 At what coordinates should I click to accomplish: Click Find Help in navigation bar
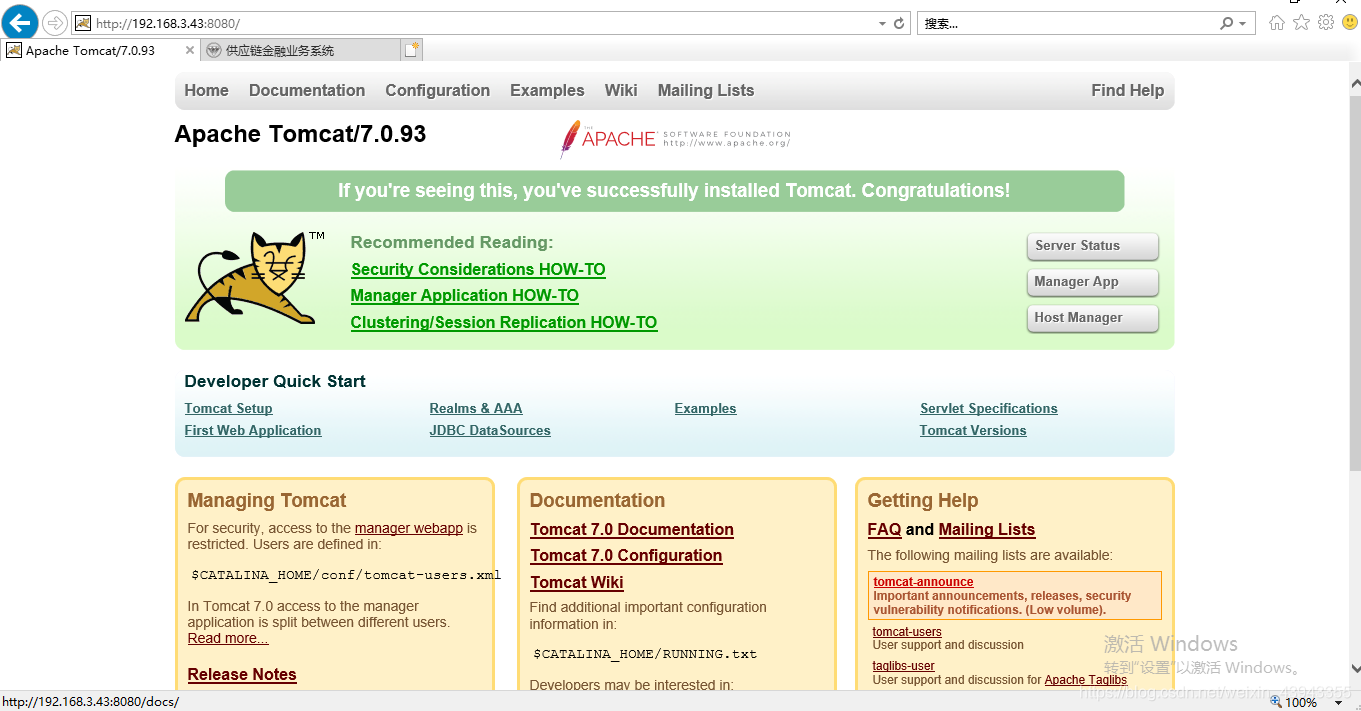(1128, 90)
